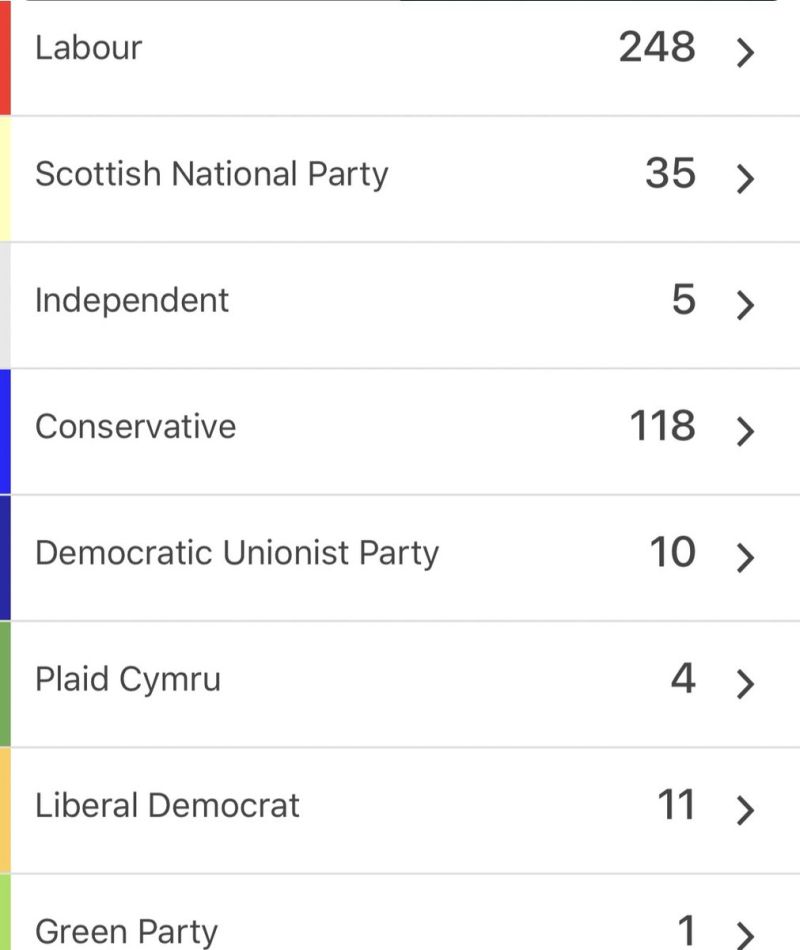Select Scottish National Party label

(212, 175)
